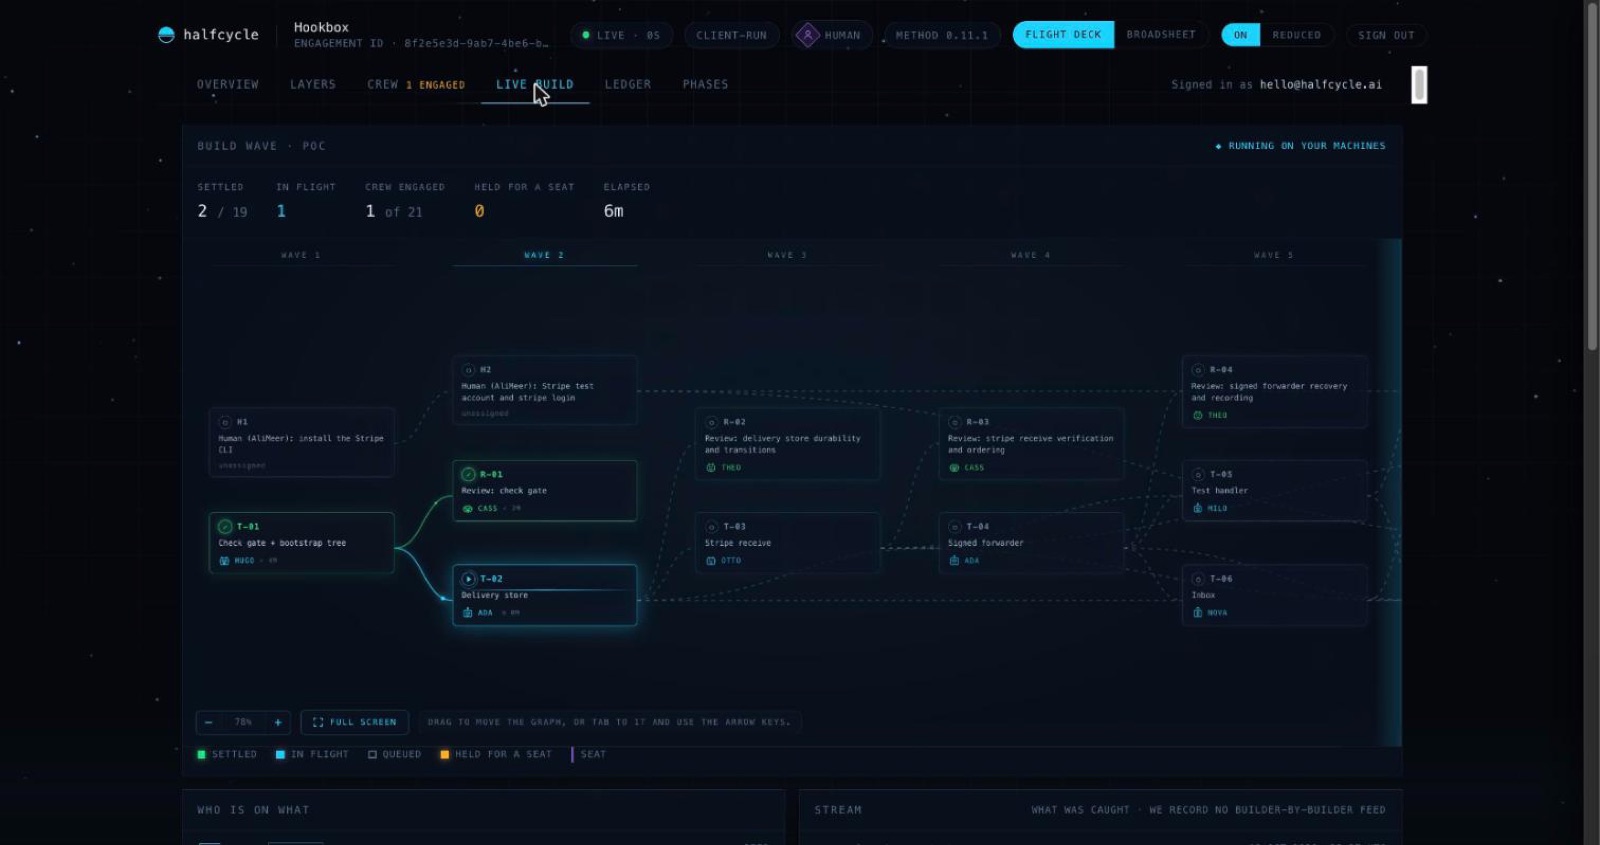Click the OTTO crew icon on T-03
Screen dimensions: 1600x845
click(x=711, y=560)
